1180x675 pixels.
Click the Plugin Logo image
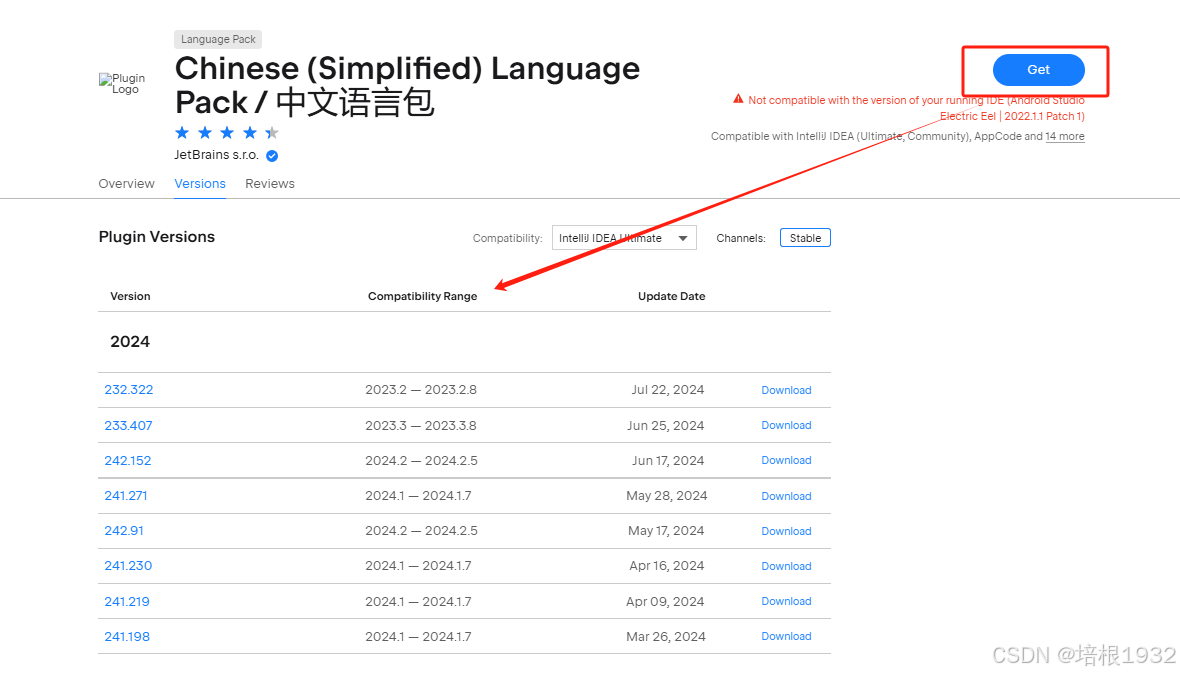pos(122,84)
